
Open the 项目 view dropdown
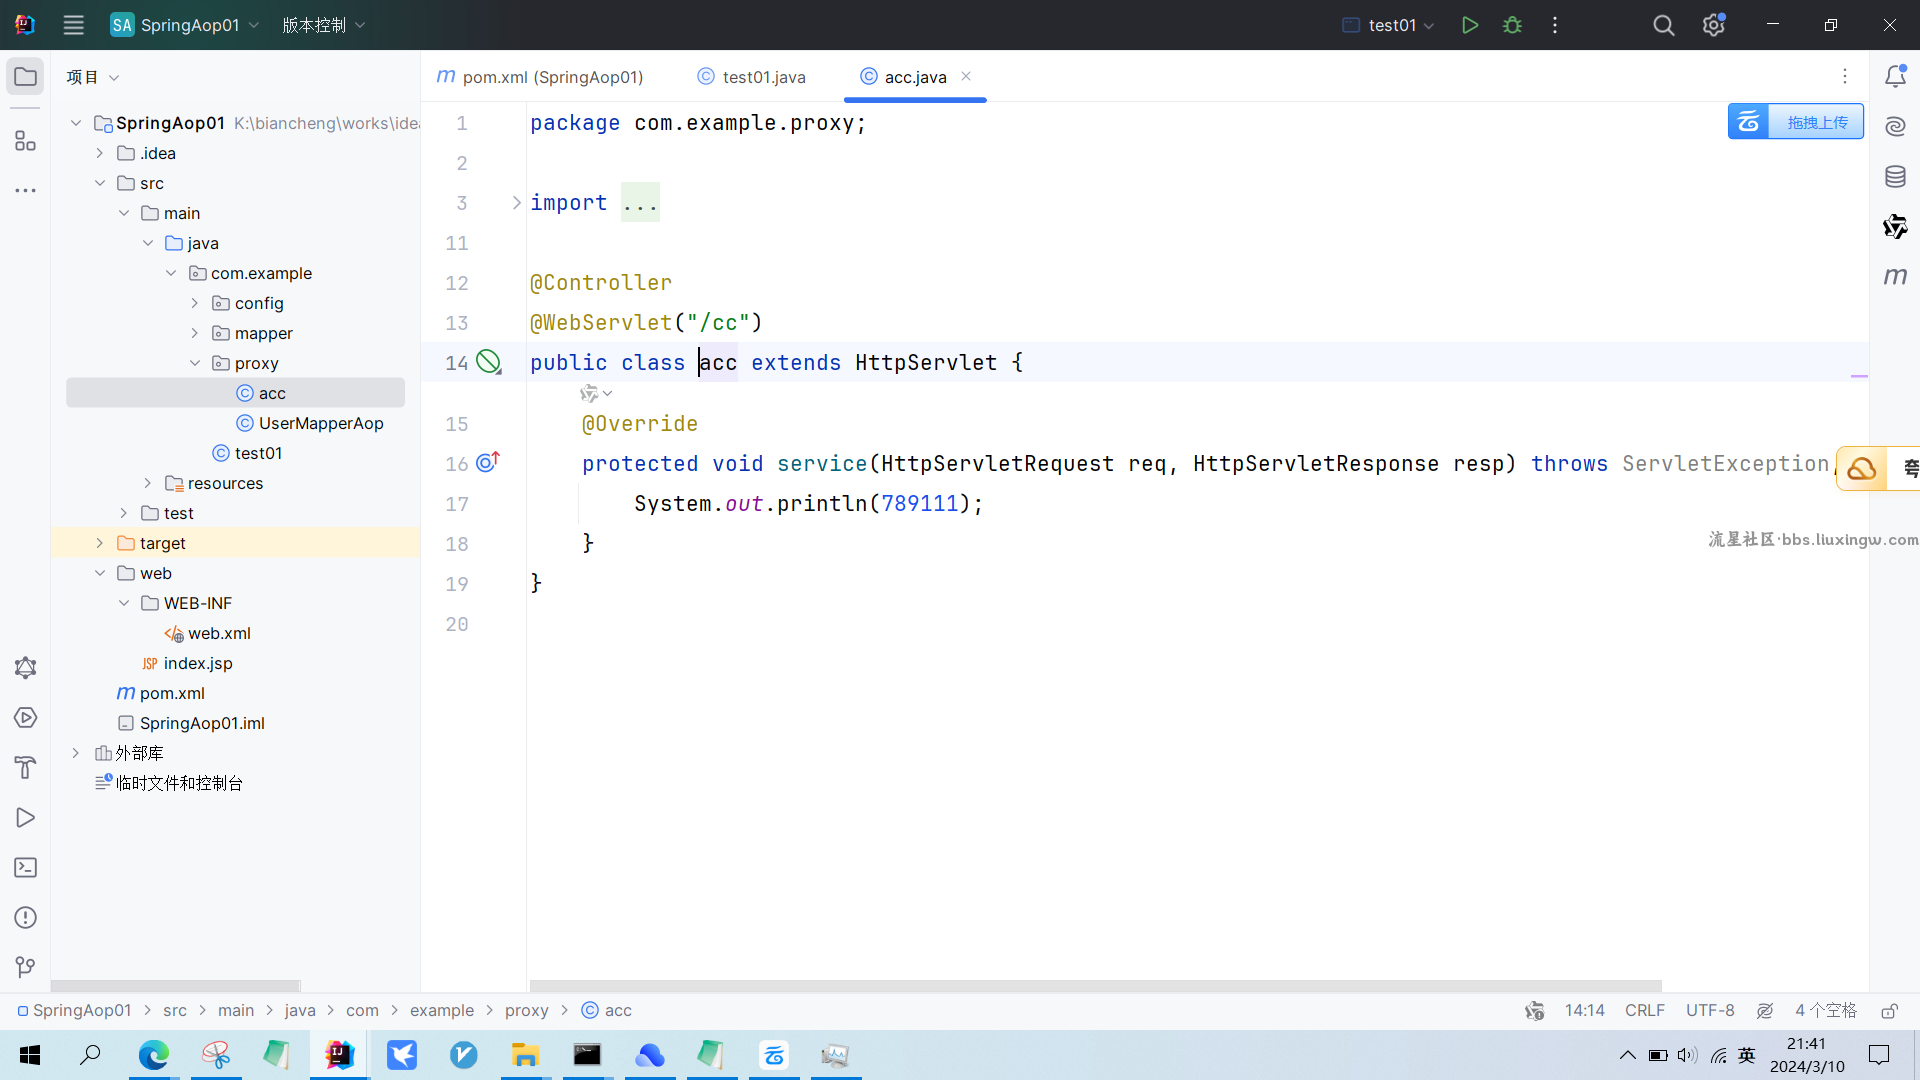[93, 77]
